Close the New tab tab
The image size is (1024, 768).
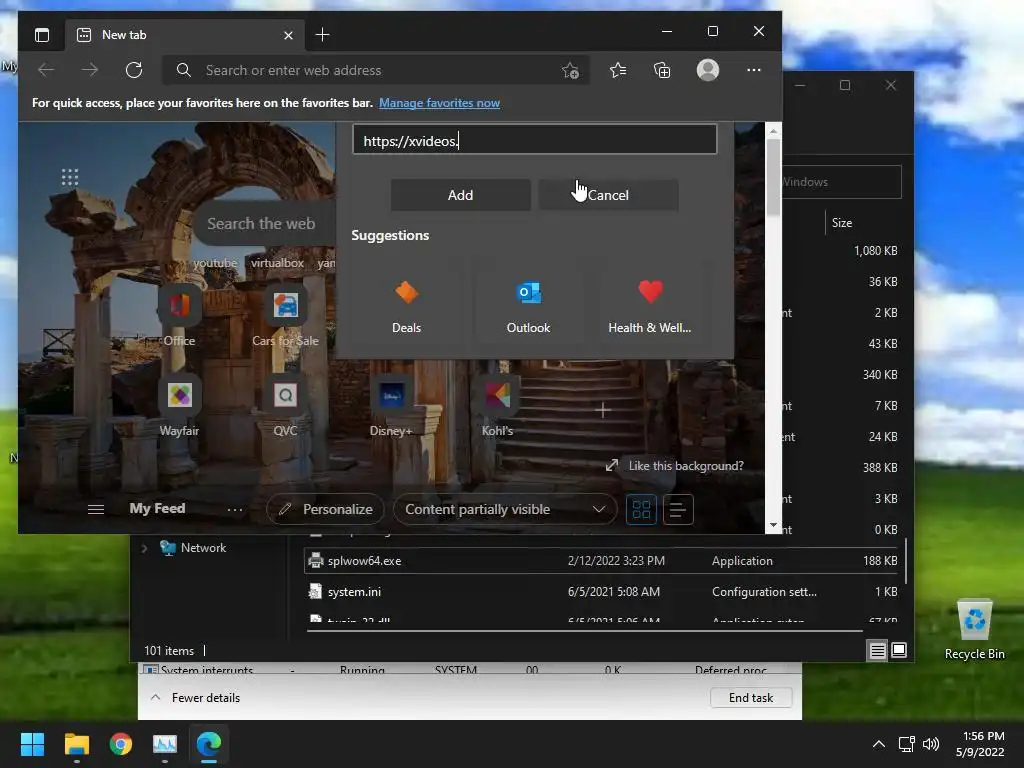288,35
